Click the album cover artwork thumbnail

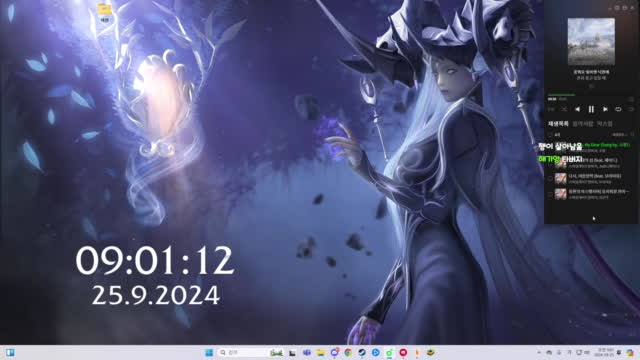pos(591,42)
